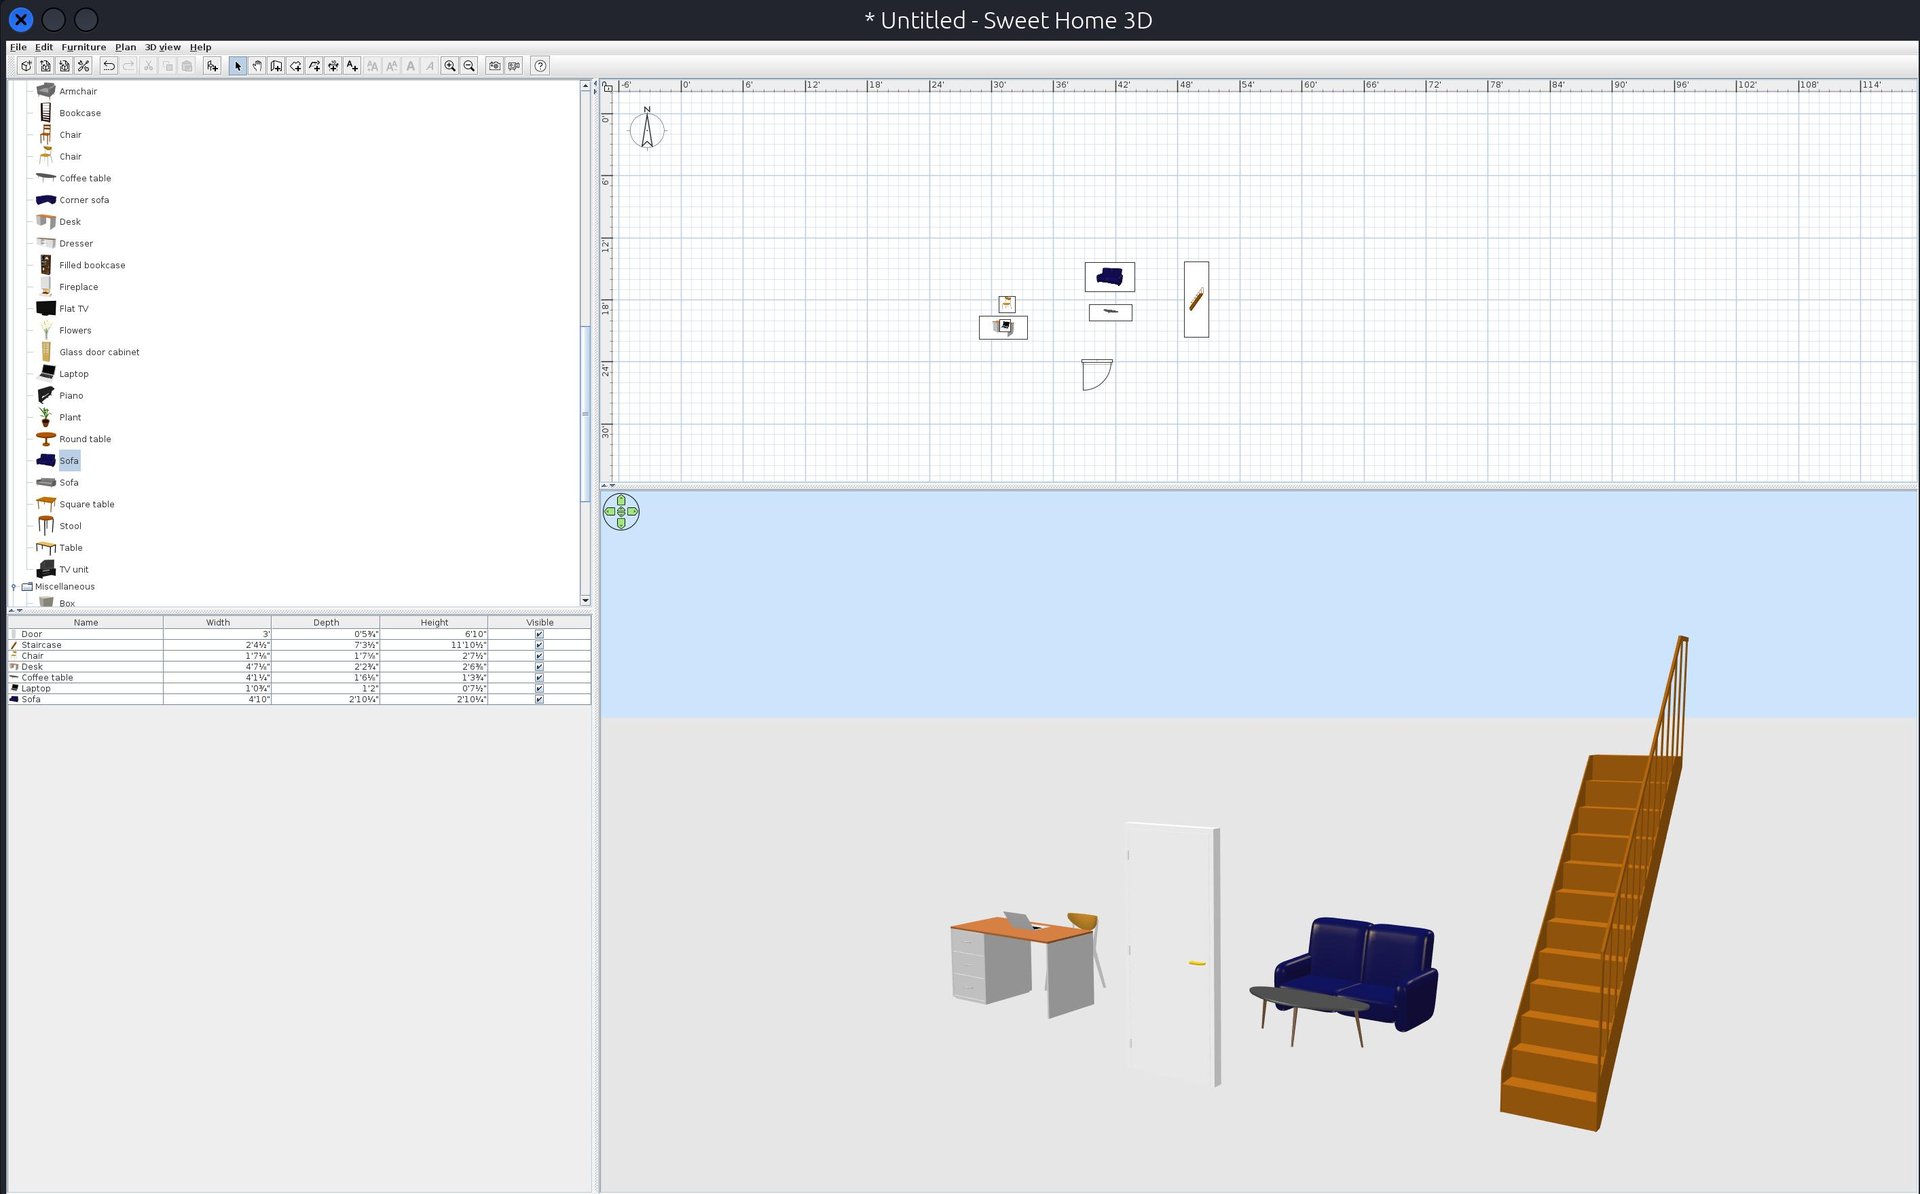Image resolution: width=1920 pixels, height=1194 pixels.
Task: Select the Pan tool hand icon
Action: [257, 66]
